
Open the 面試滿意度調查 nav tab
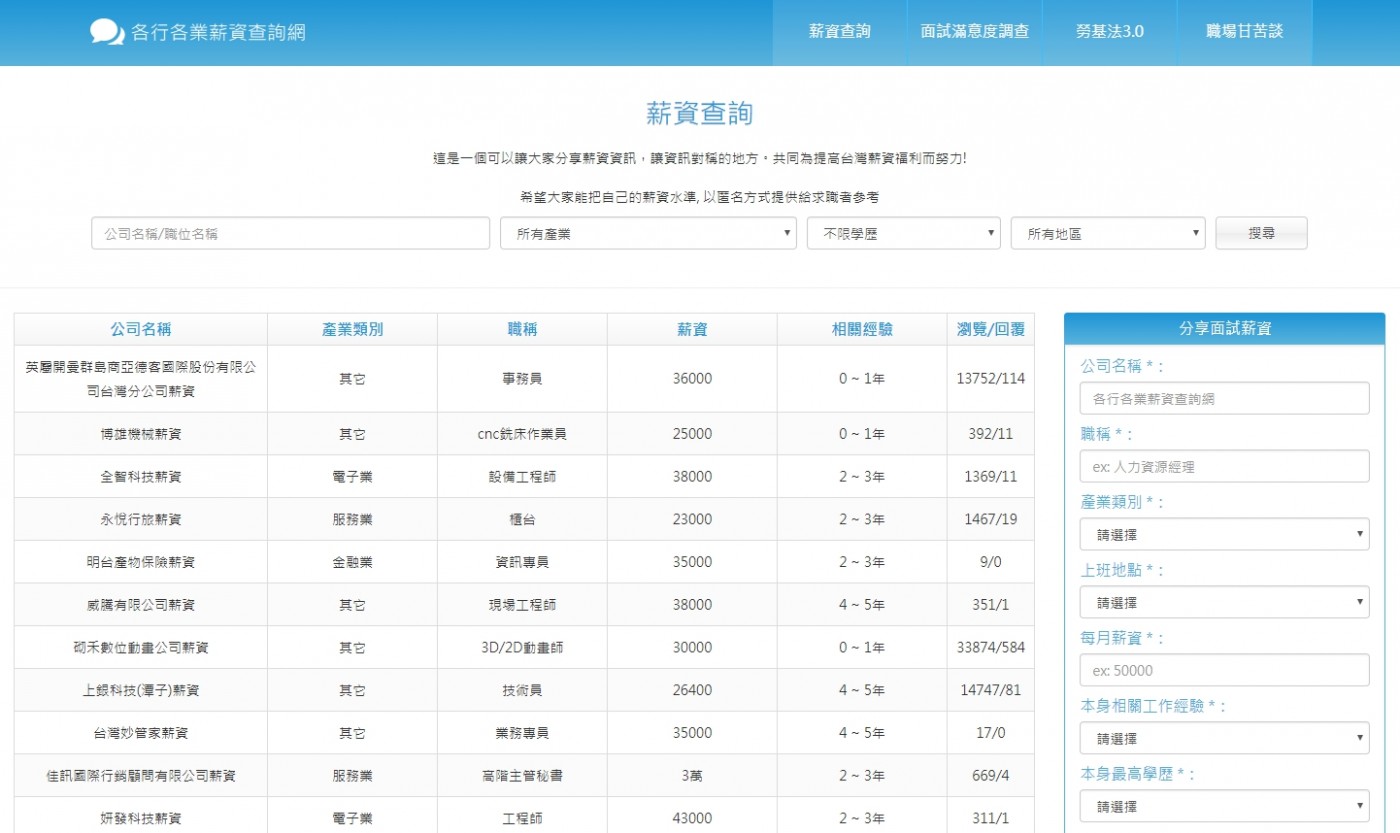[975, 32]
